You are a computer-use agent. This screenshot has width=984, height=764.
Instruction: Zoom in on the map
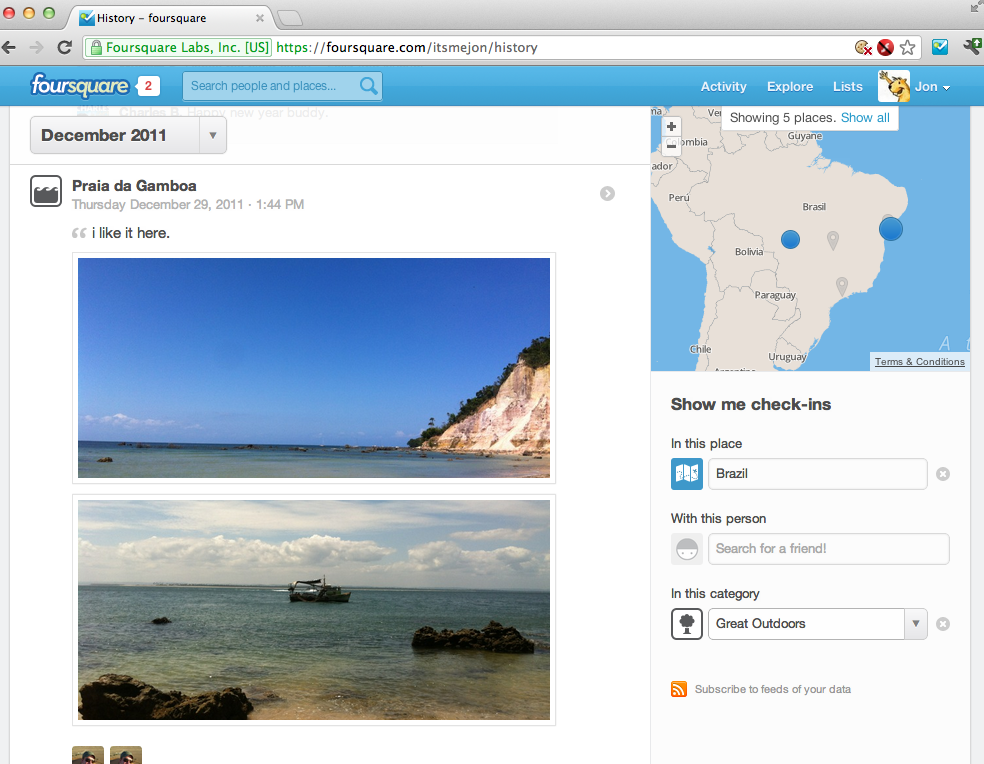coord(671,127)
